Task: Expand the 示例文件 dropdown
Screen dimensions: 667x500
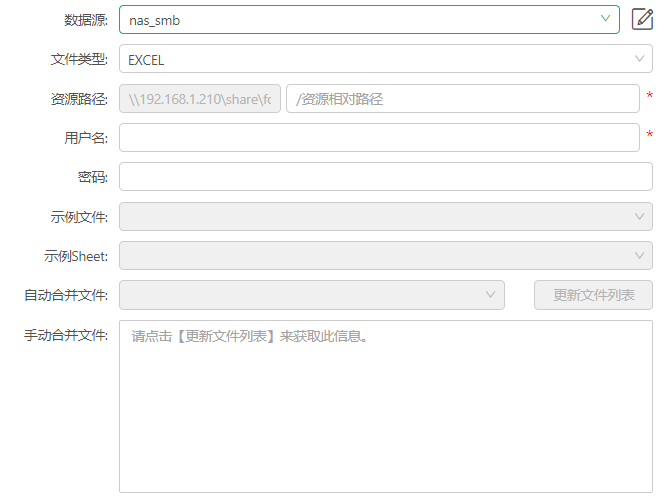Action: point(386,217)
